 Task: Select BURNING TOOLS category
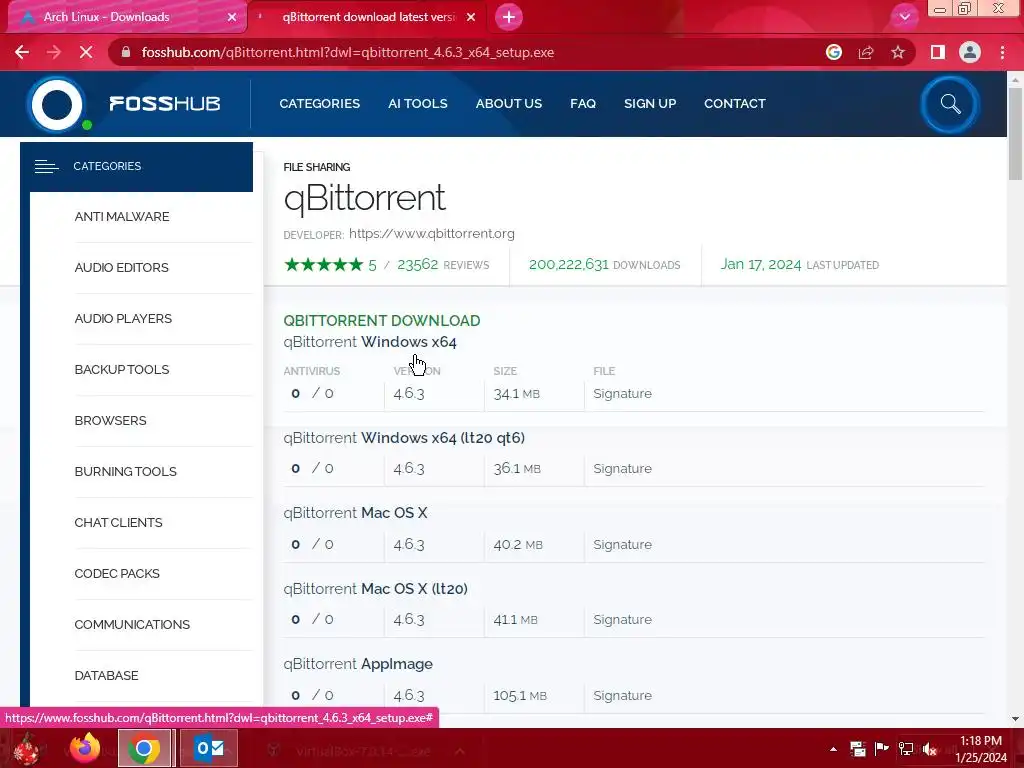click(125, 472)
